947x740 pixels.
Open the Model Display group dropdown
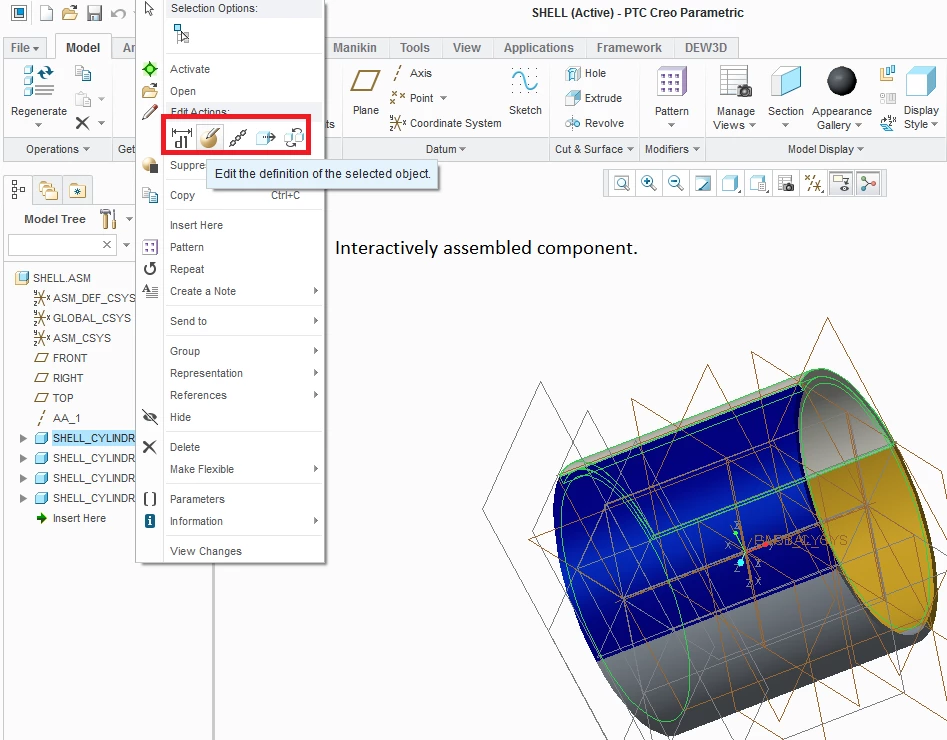[826, 149]
